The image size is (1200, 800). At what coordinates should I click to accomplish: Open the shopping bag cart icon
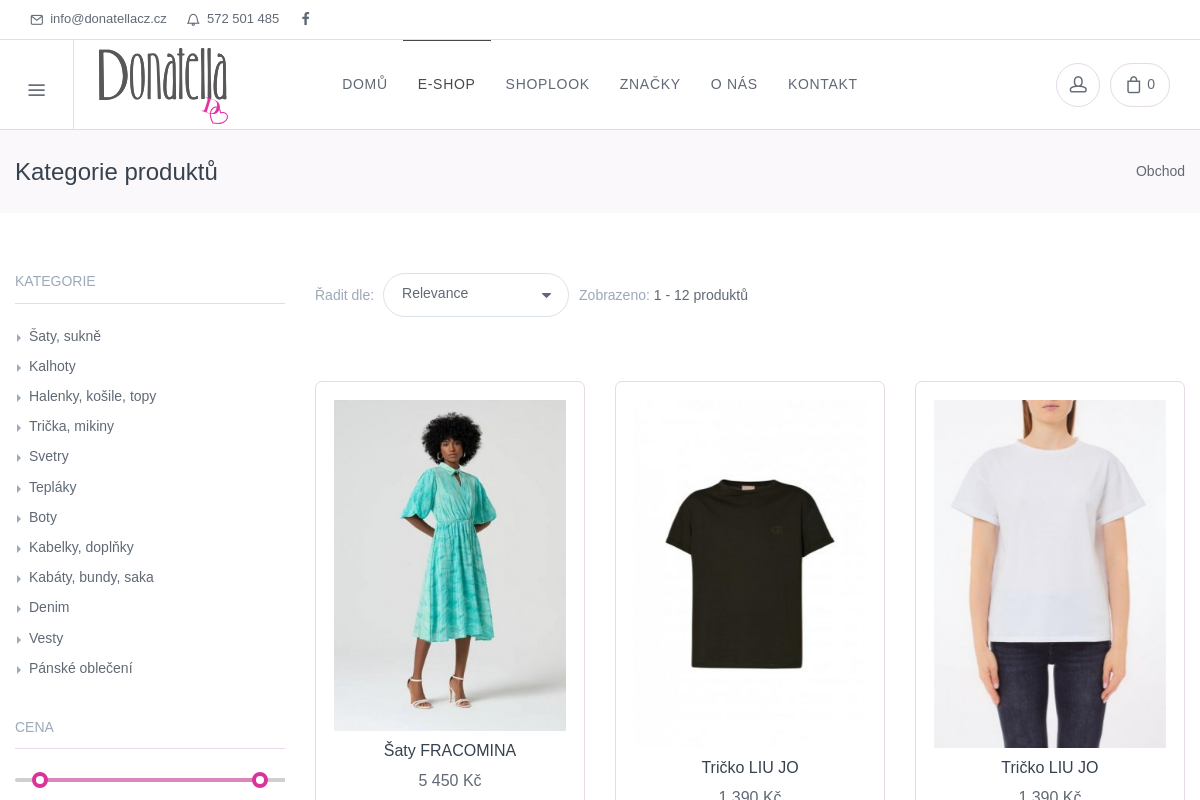tap(1139, 85)
